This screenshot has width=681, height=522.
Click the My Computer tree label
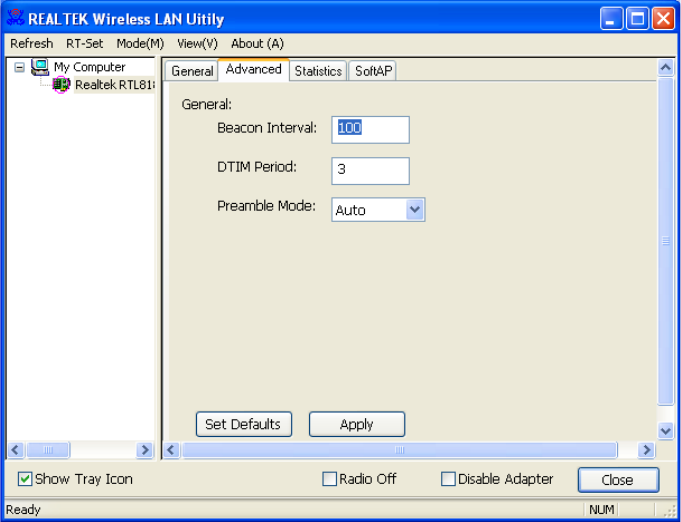tap(89, 67)
